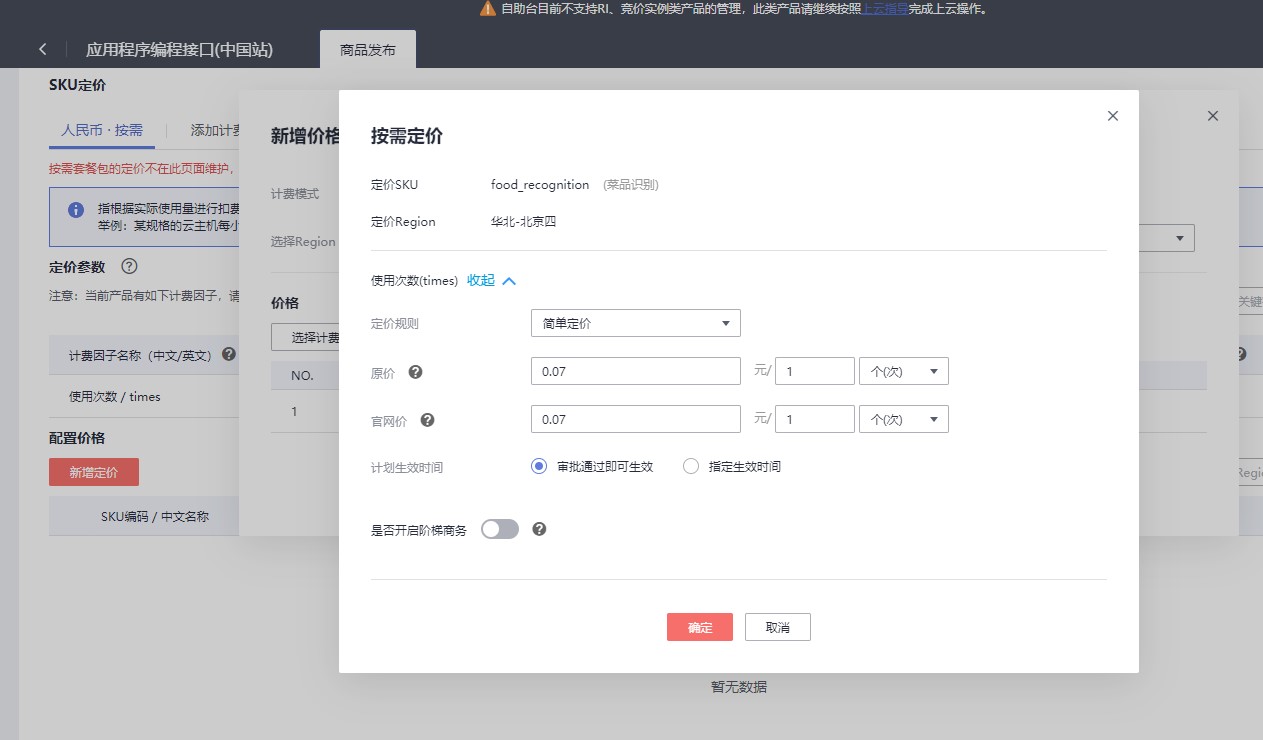
Task: Close the 按需定价 dialog
Action: 1112,116
